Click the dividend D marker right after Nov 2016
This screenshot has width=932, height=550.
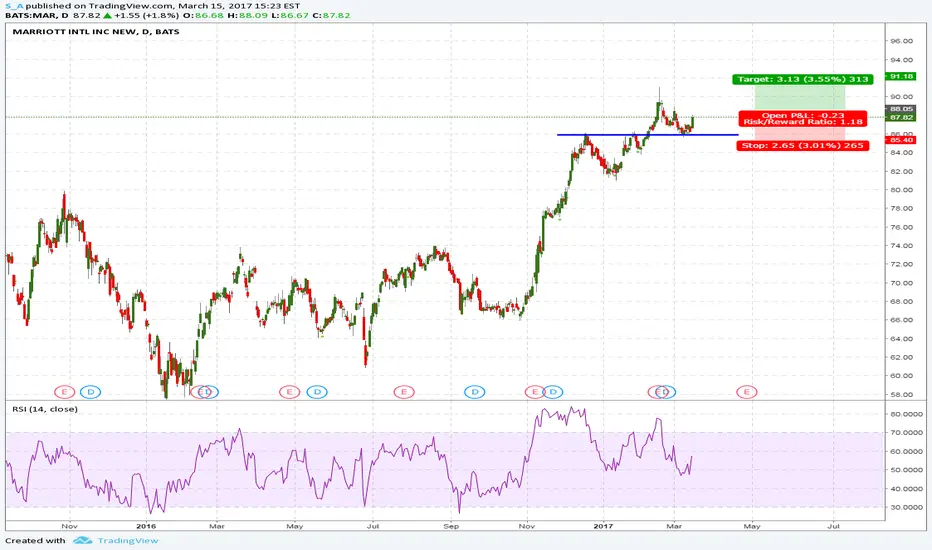(553, 392)
